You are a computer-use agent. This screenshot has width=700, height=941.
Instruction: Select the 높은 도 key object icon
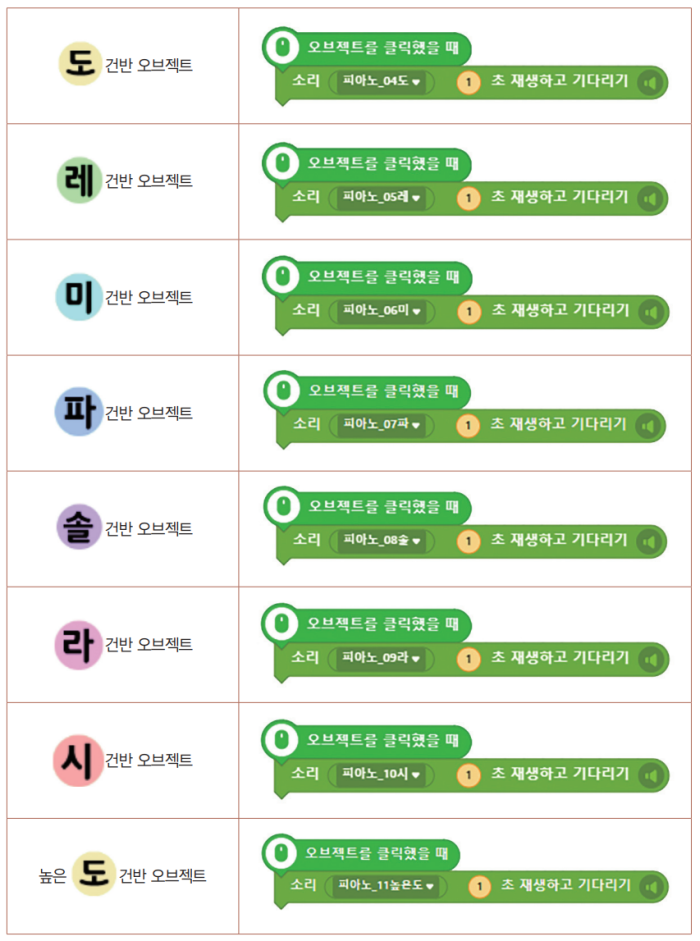click(x=94, y=874)
